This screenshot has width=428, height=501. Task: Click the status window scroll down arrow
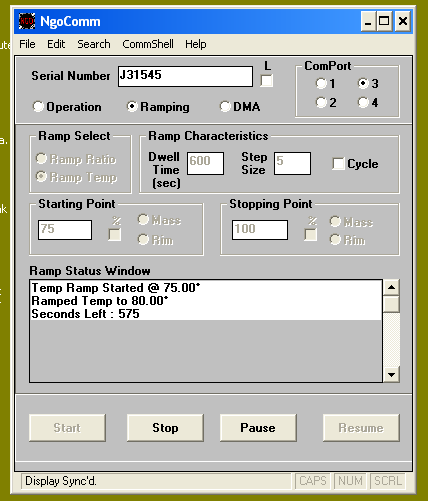(x=391, y=375)
